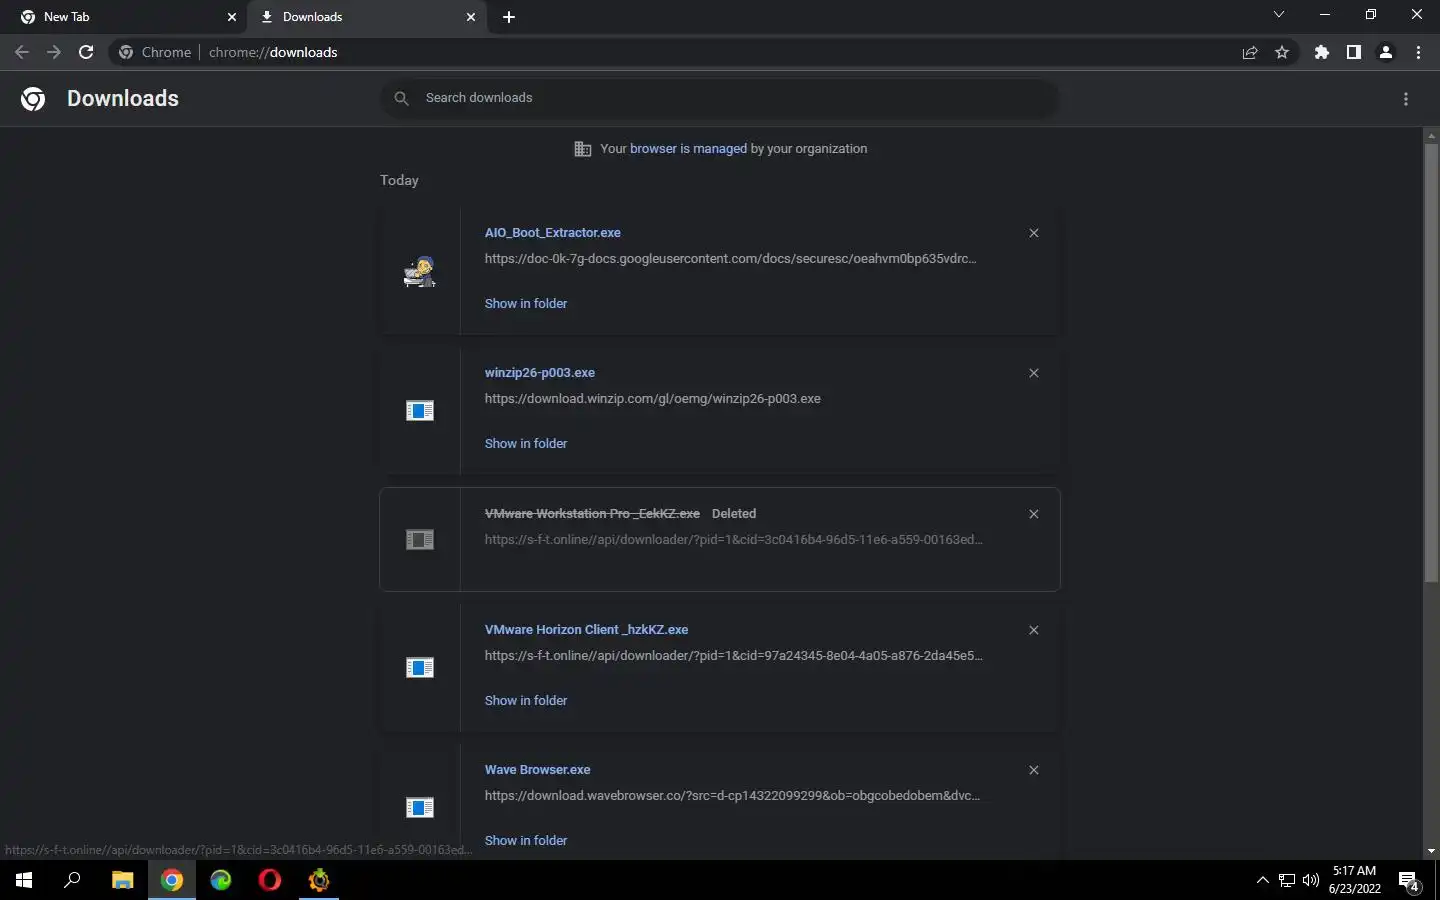Open the notification center icon
Screen dimensions: 1440x900
pos(1409,881)
